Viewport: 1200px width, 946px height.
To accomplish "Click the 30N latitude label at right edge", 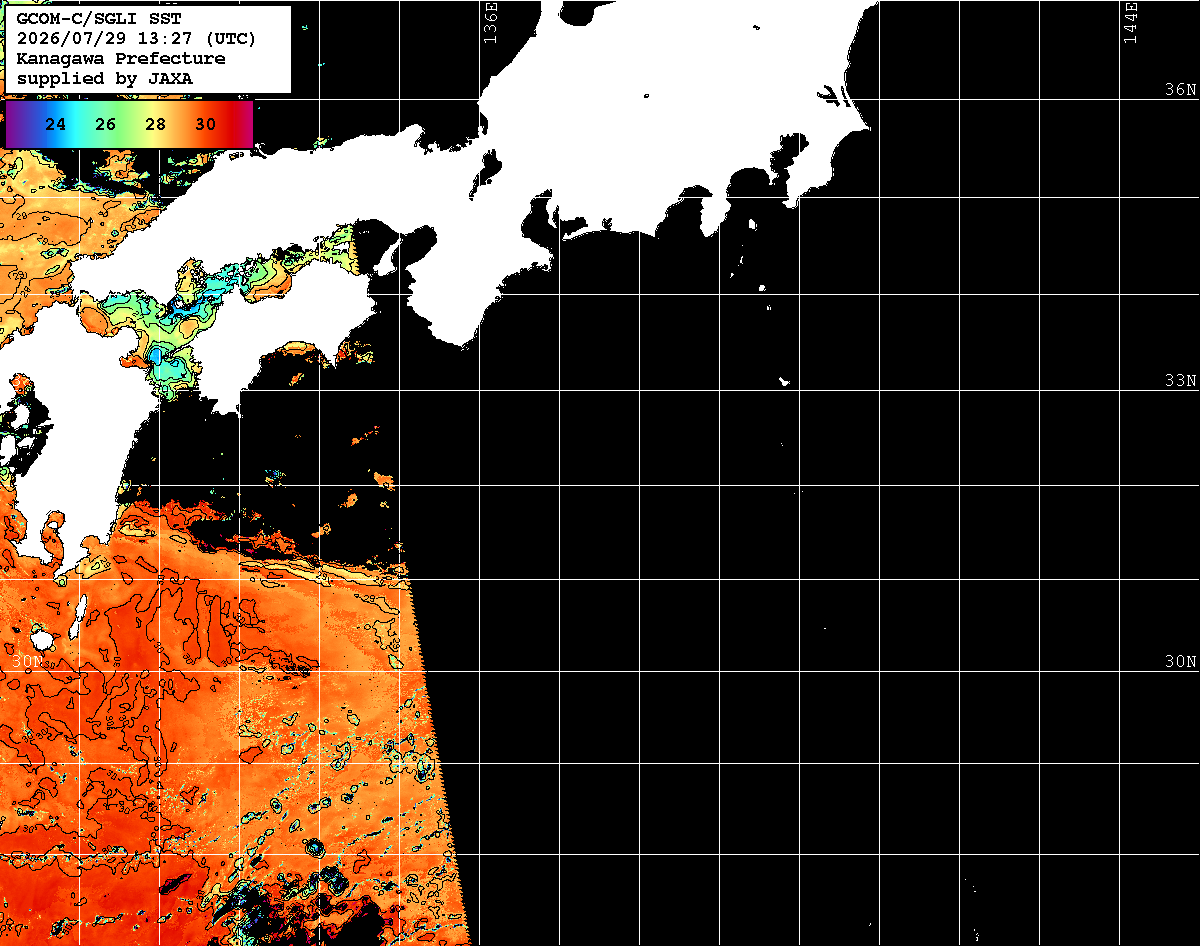I will 1180,662.
